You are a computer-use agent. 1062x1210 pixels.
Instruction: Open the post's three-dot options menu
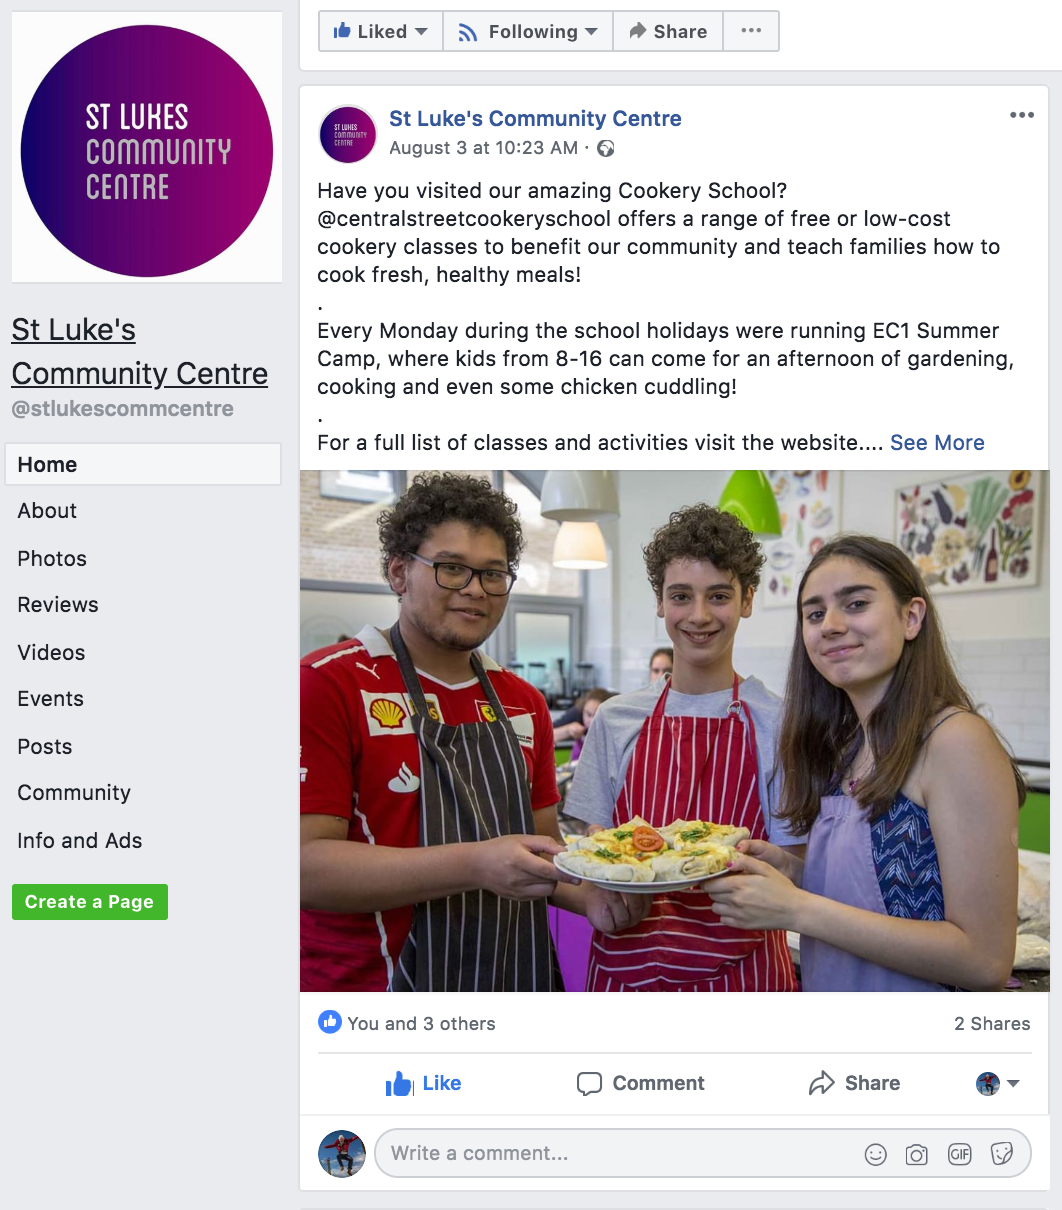[1022, 115]
